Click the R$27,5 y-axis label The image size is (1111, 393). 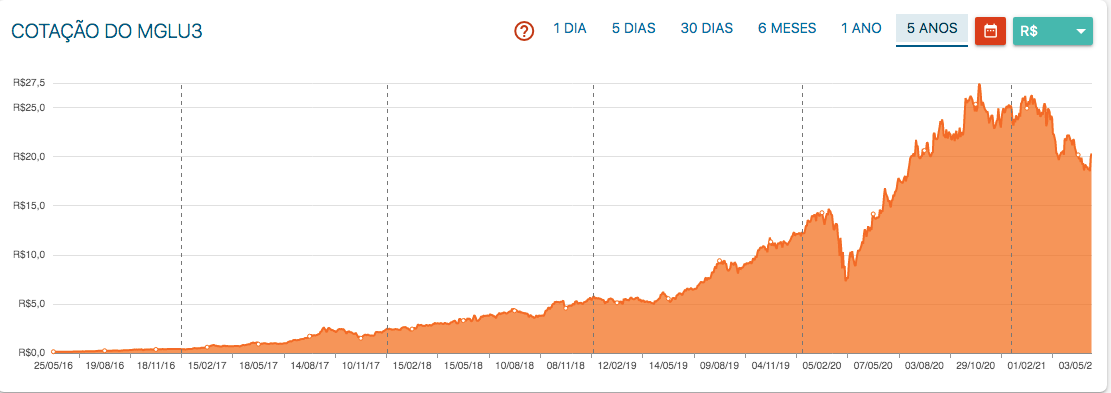(29, 83)
